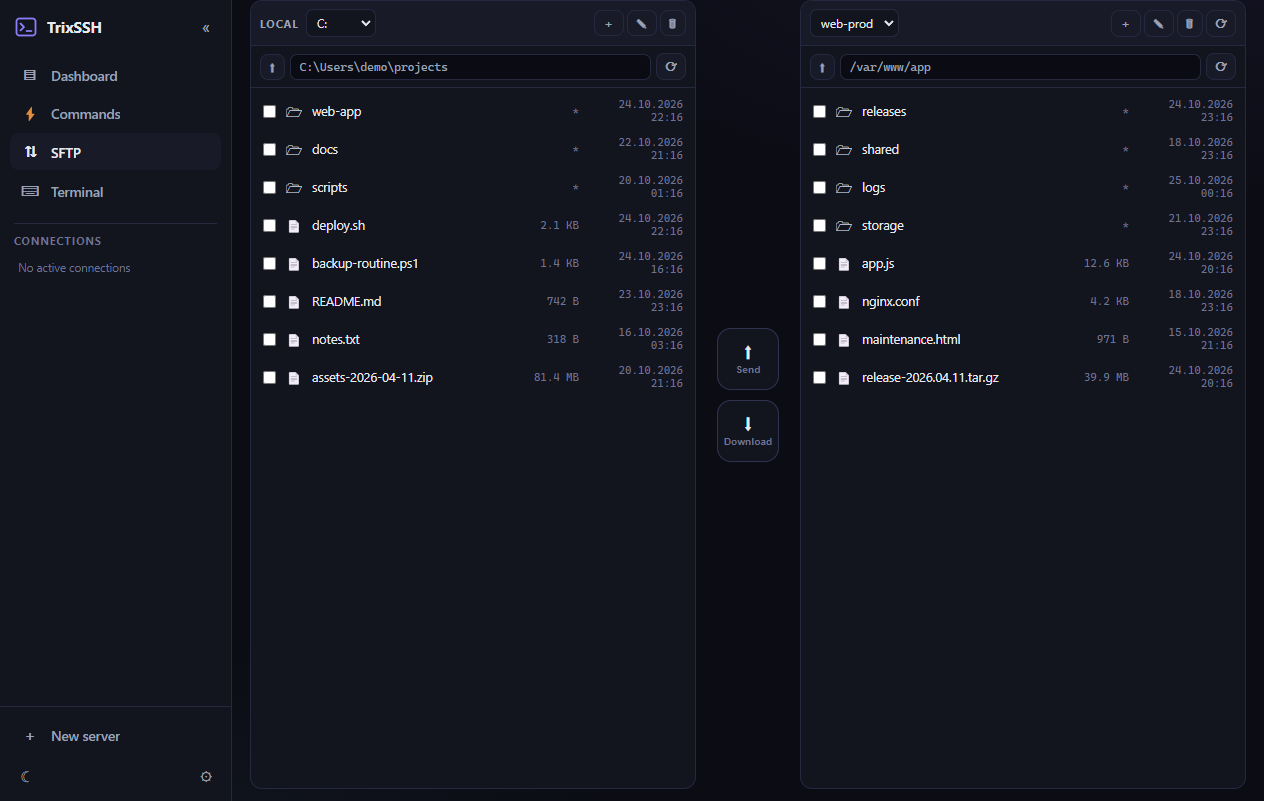Click the Send button
Image resolution: width=1264 pixels, height=801 pixels.
click(748, 359)
